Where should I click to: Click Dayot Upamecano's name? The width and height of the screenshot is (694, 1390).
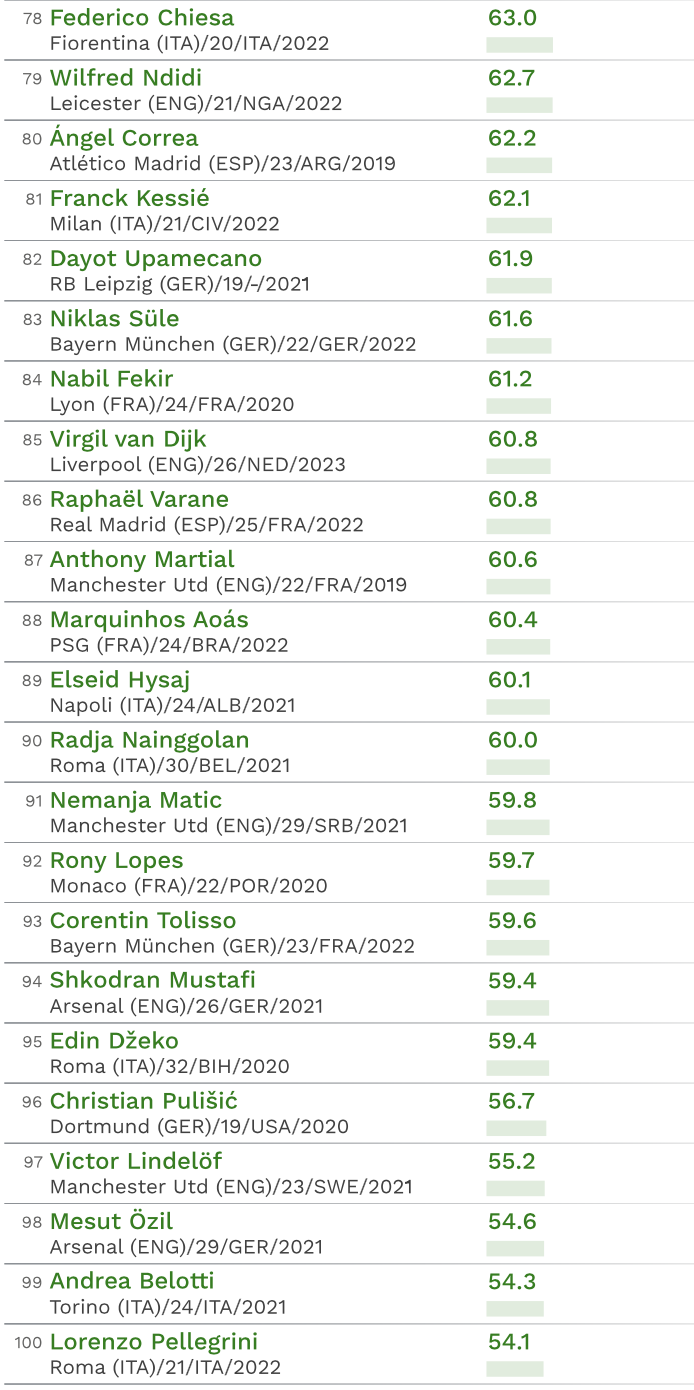pos(155,259)
